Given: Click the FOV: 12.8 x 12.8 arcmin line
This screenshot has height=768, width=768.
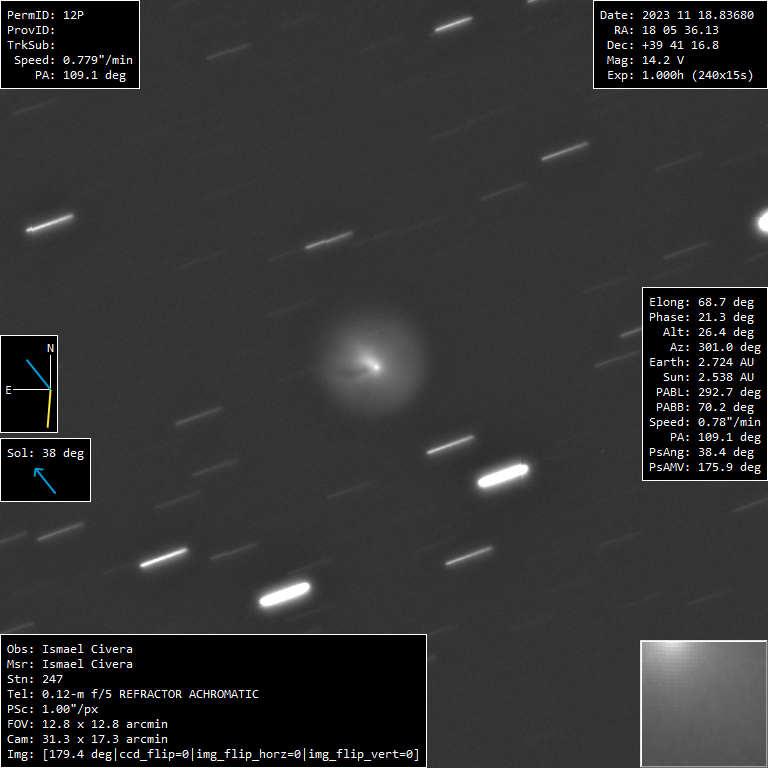Looking at the screenshot, I should 87,724.
